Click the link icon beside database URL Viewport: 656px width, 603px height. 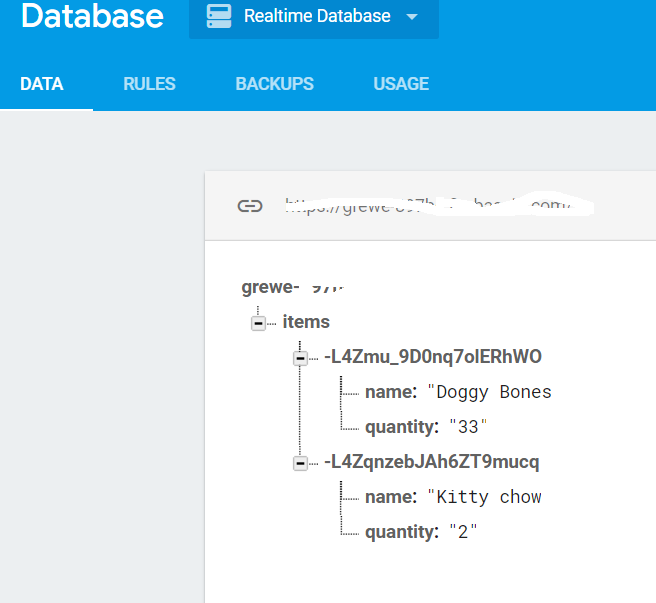249,206
